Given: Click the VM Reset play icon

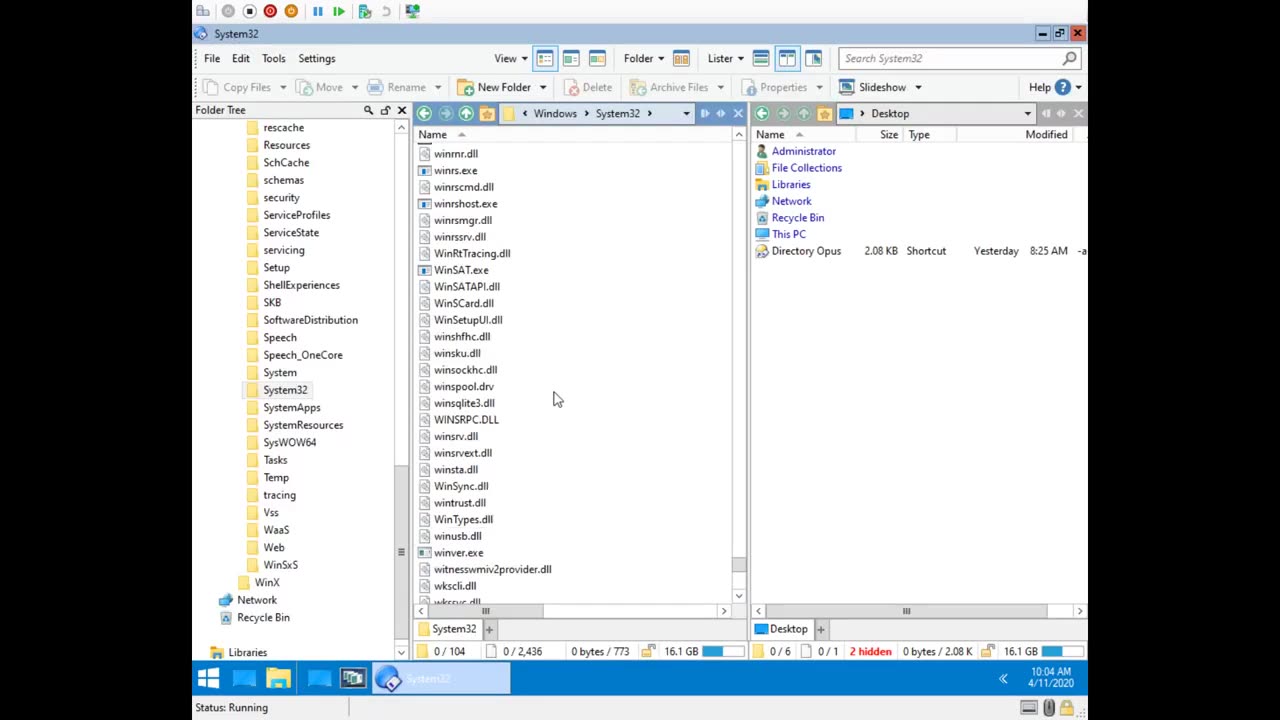Looking at the screenshot, I should tap(339, 11).
